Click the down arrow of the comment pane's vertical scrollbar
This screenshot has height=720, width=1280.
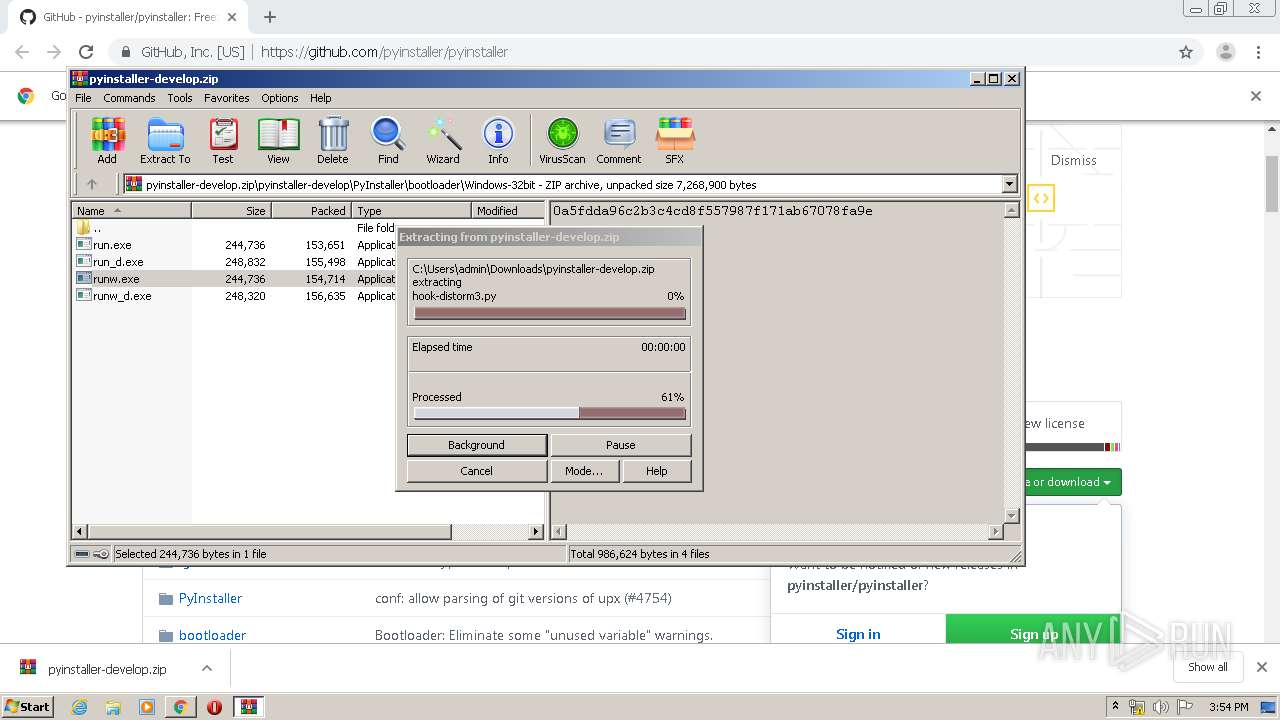click(1011, 516)
